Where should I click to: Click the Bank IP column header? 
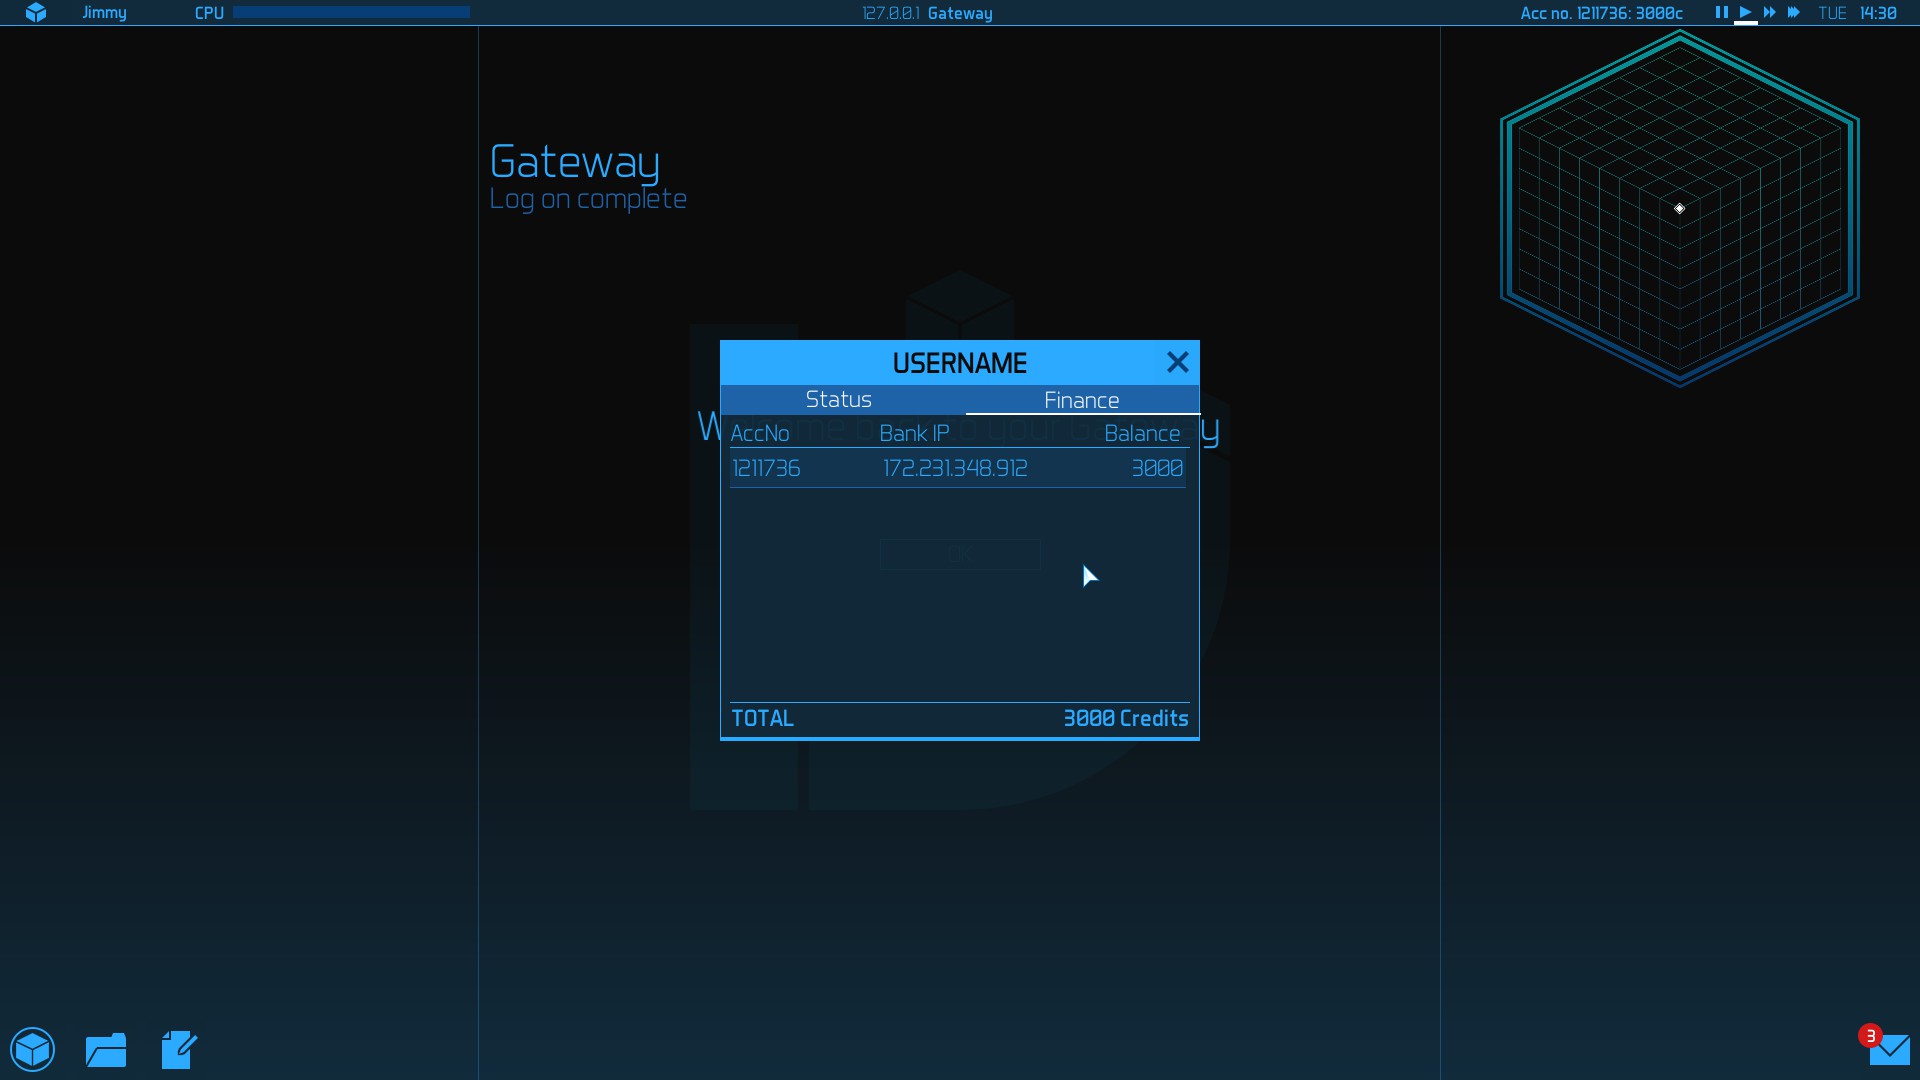(914, 433)
